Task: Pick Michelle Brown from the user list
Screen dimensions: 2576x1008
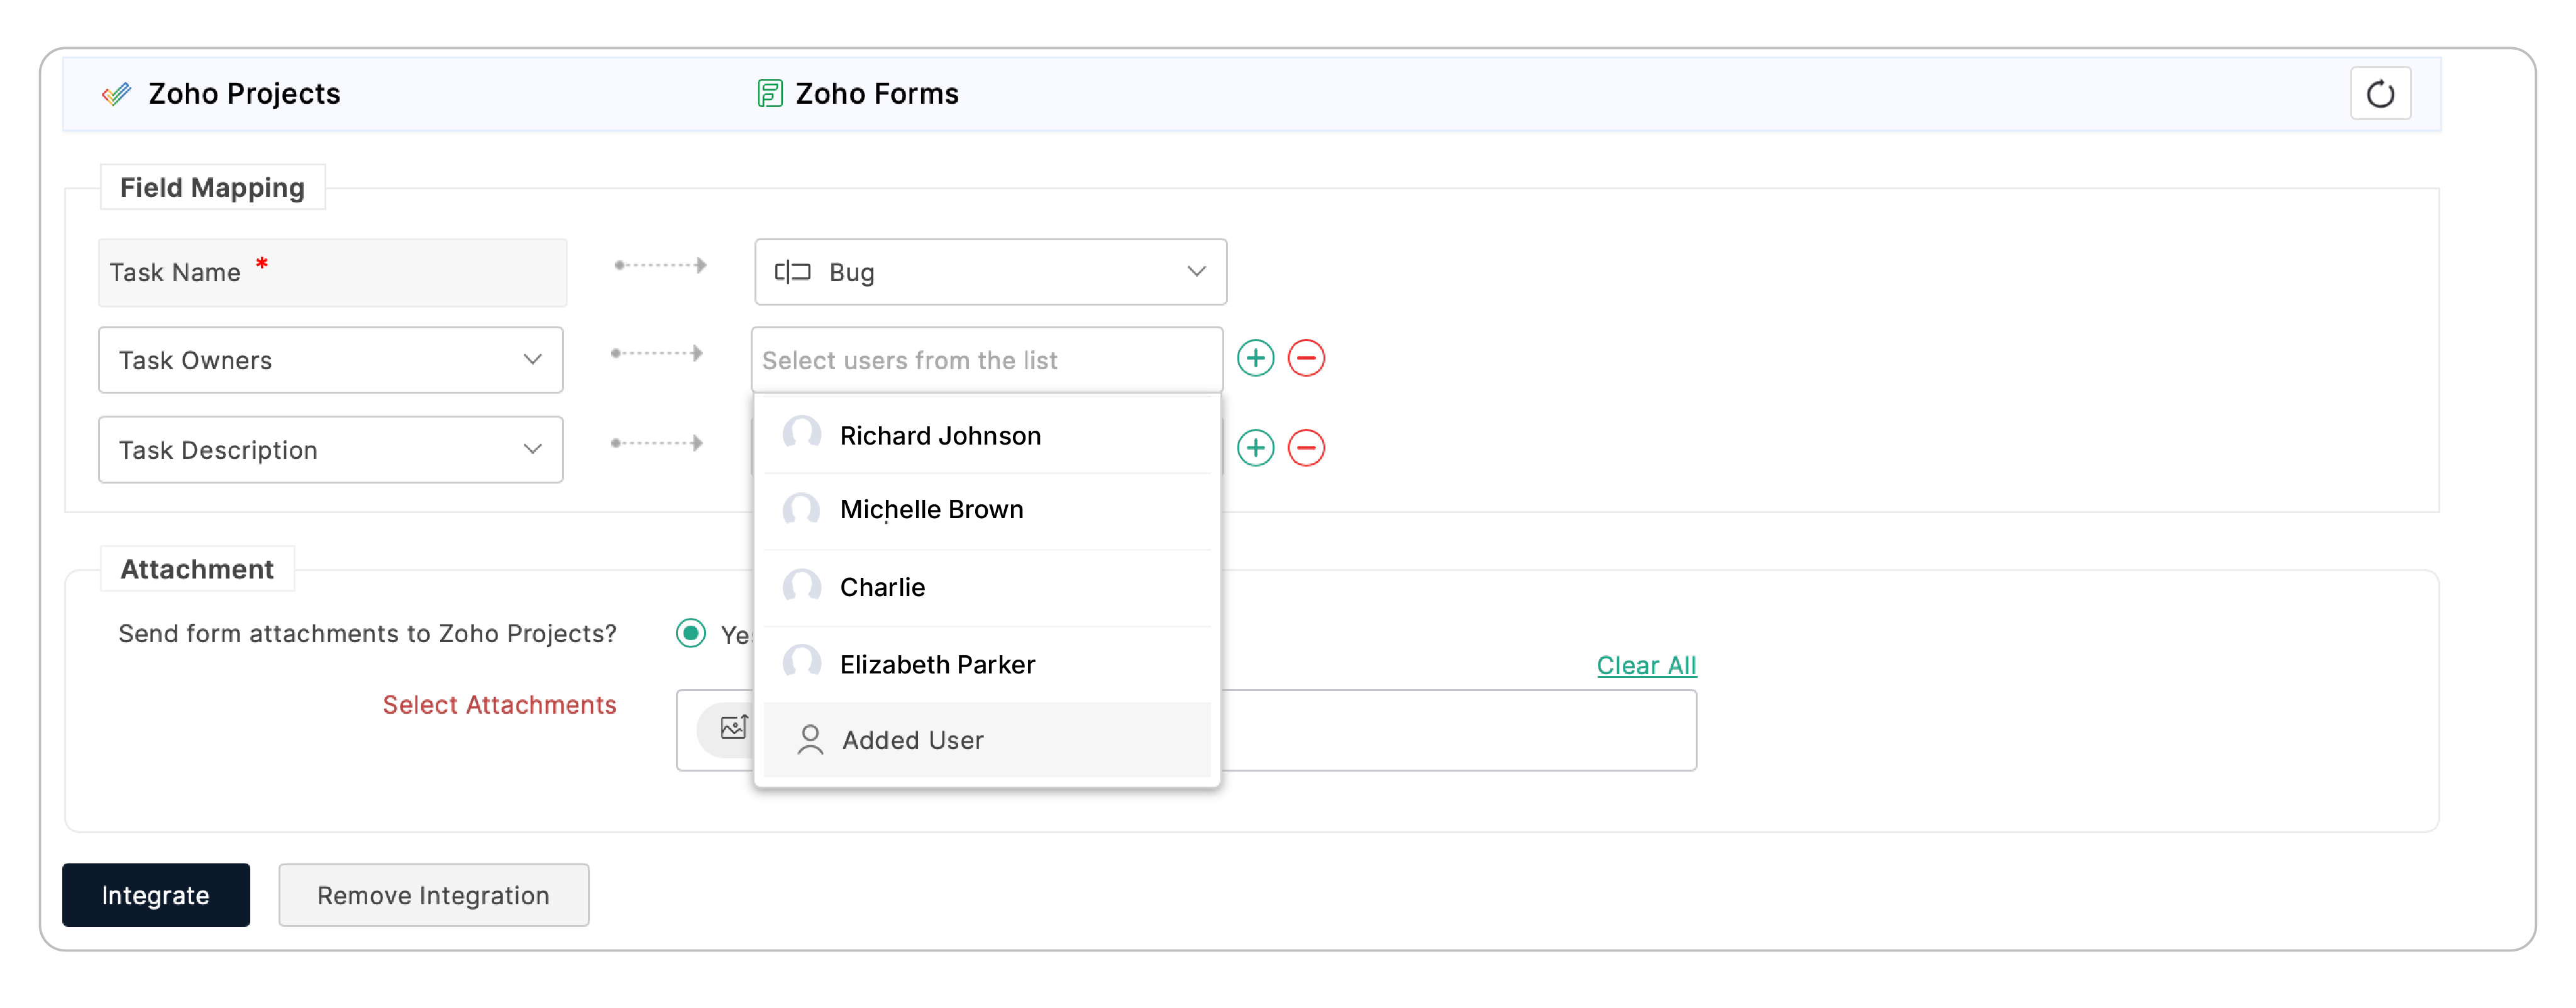Action: pos(930,510)
